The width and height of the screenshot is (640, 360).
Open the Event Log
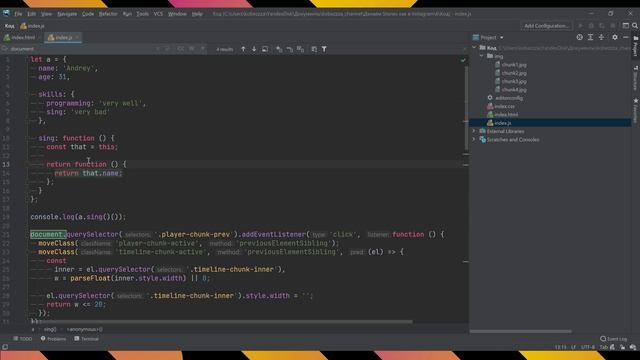[613, 339]
